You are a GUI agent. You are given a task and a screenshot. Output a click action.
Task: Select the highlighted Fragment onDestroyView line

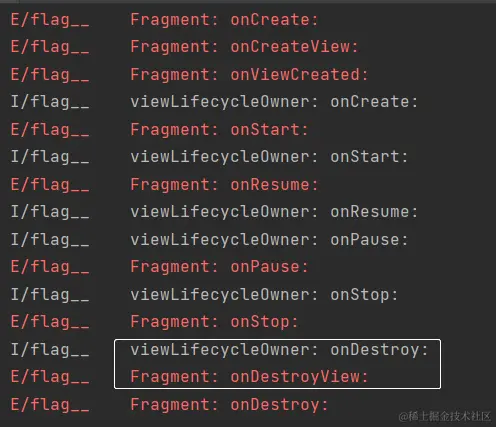(x=249, y=377)
